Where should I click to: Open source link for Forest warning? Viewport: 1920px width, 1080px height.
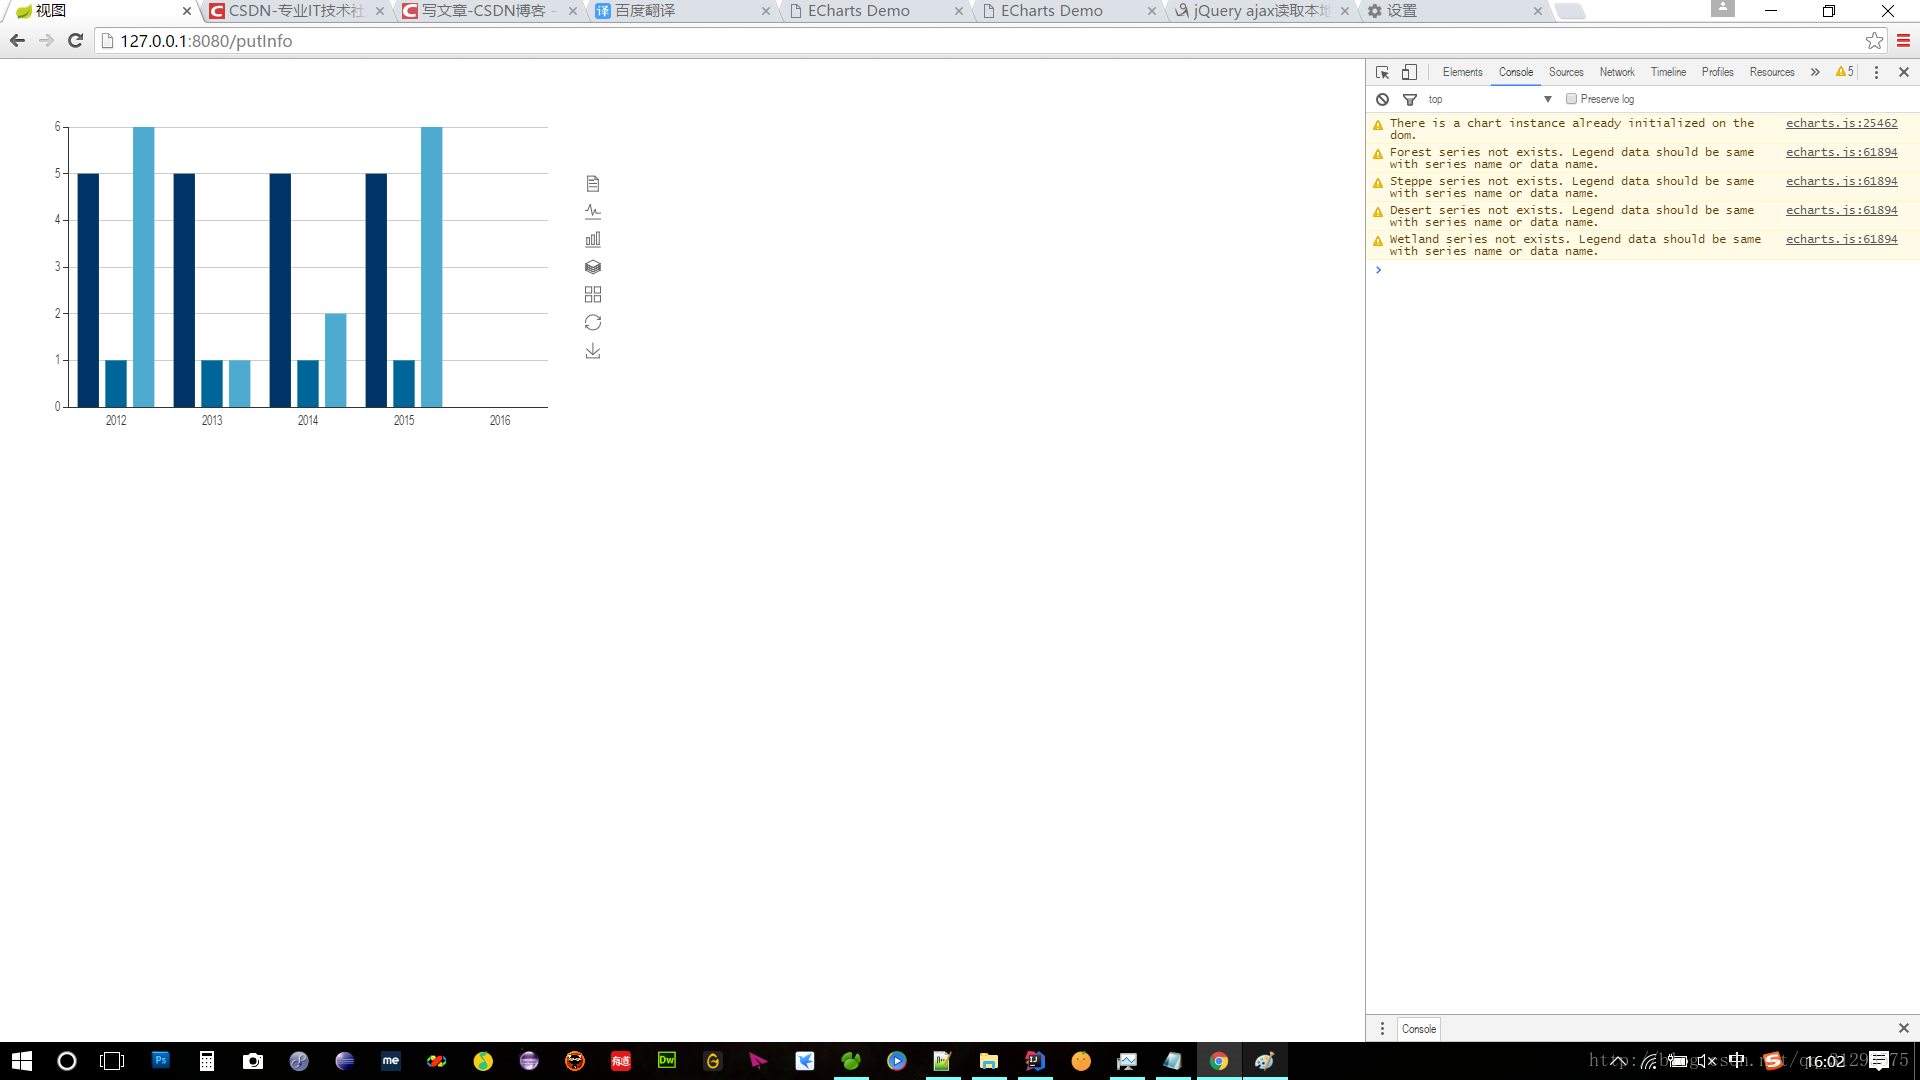coord(1842,152)
